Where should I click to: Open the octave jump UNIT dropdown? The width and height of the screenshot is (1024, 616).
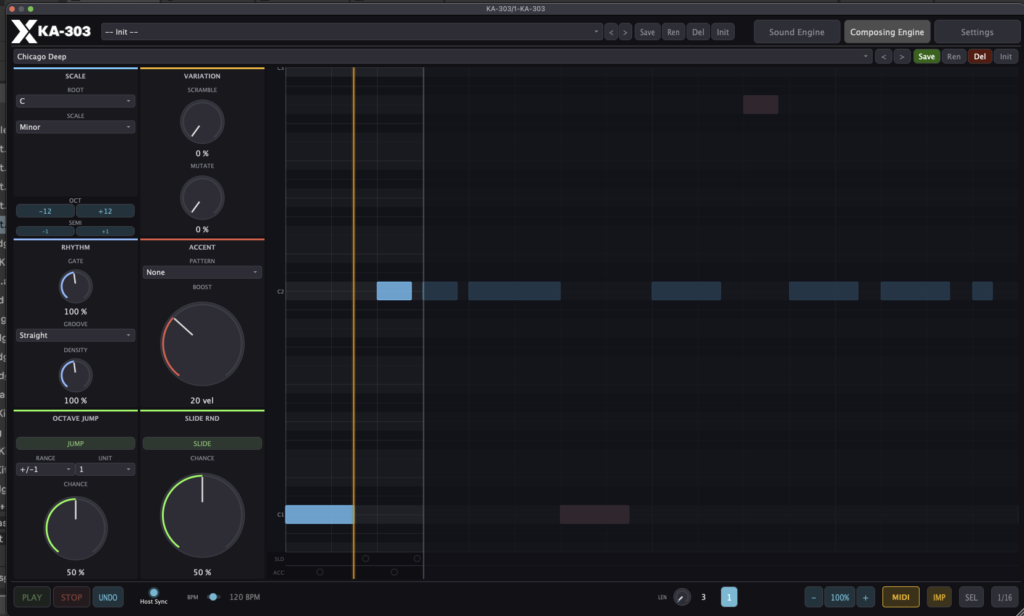(105, 469)
